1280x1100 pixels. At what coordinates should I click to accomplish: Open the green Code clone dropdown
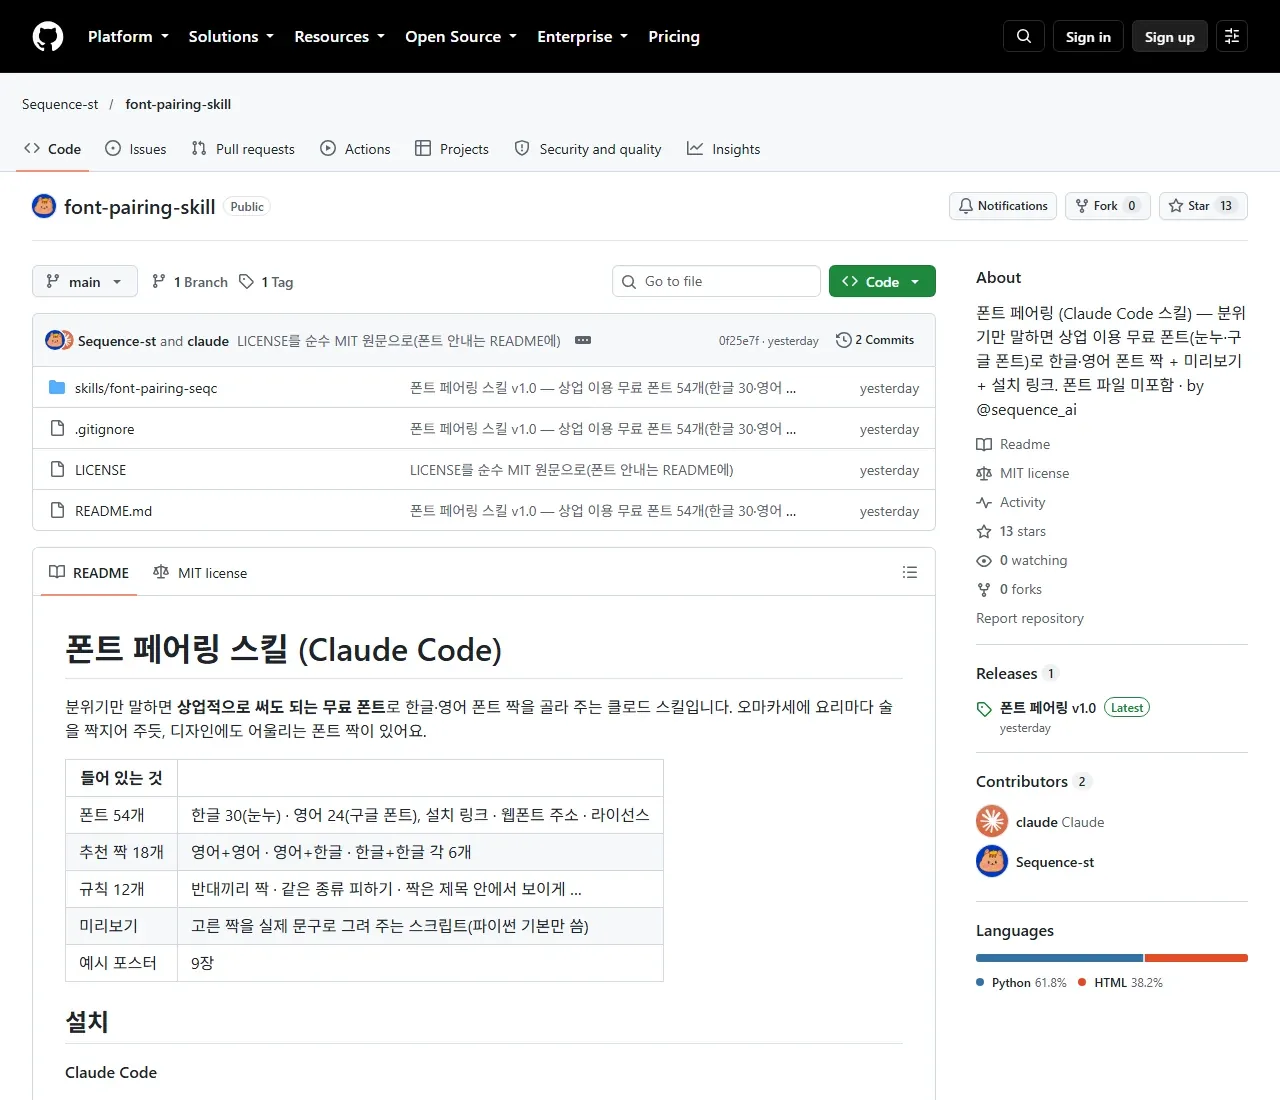(x=882, y=282)
